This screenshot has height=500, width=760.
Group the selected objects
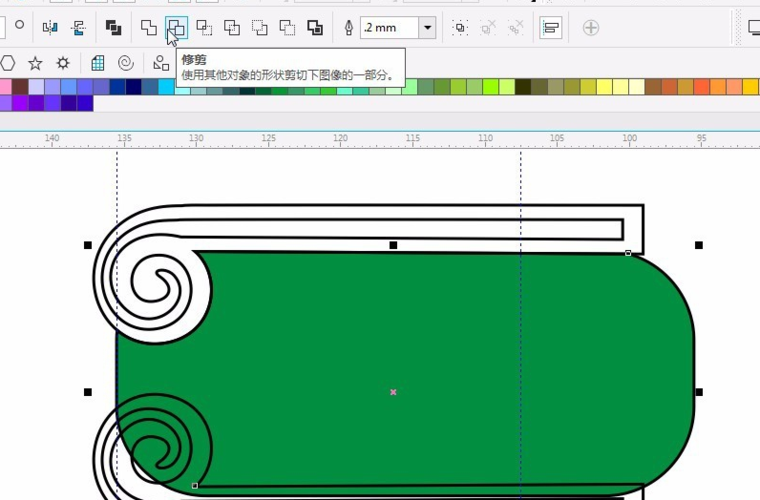(x=459, y=28)
